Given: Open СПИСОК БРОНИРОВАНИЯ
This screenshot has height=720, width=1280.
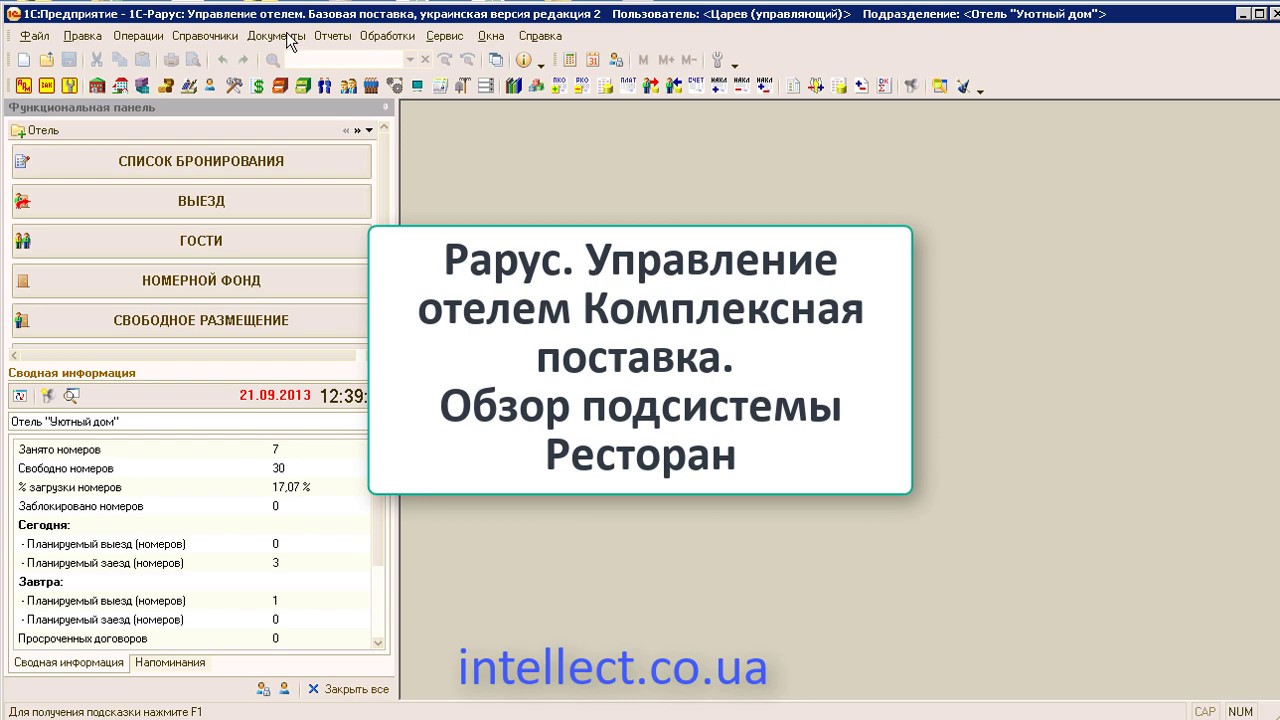Looking at the screenshot, I should click(192, 161).
